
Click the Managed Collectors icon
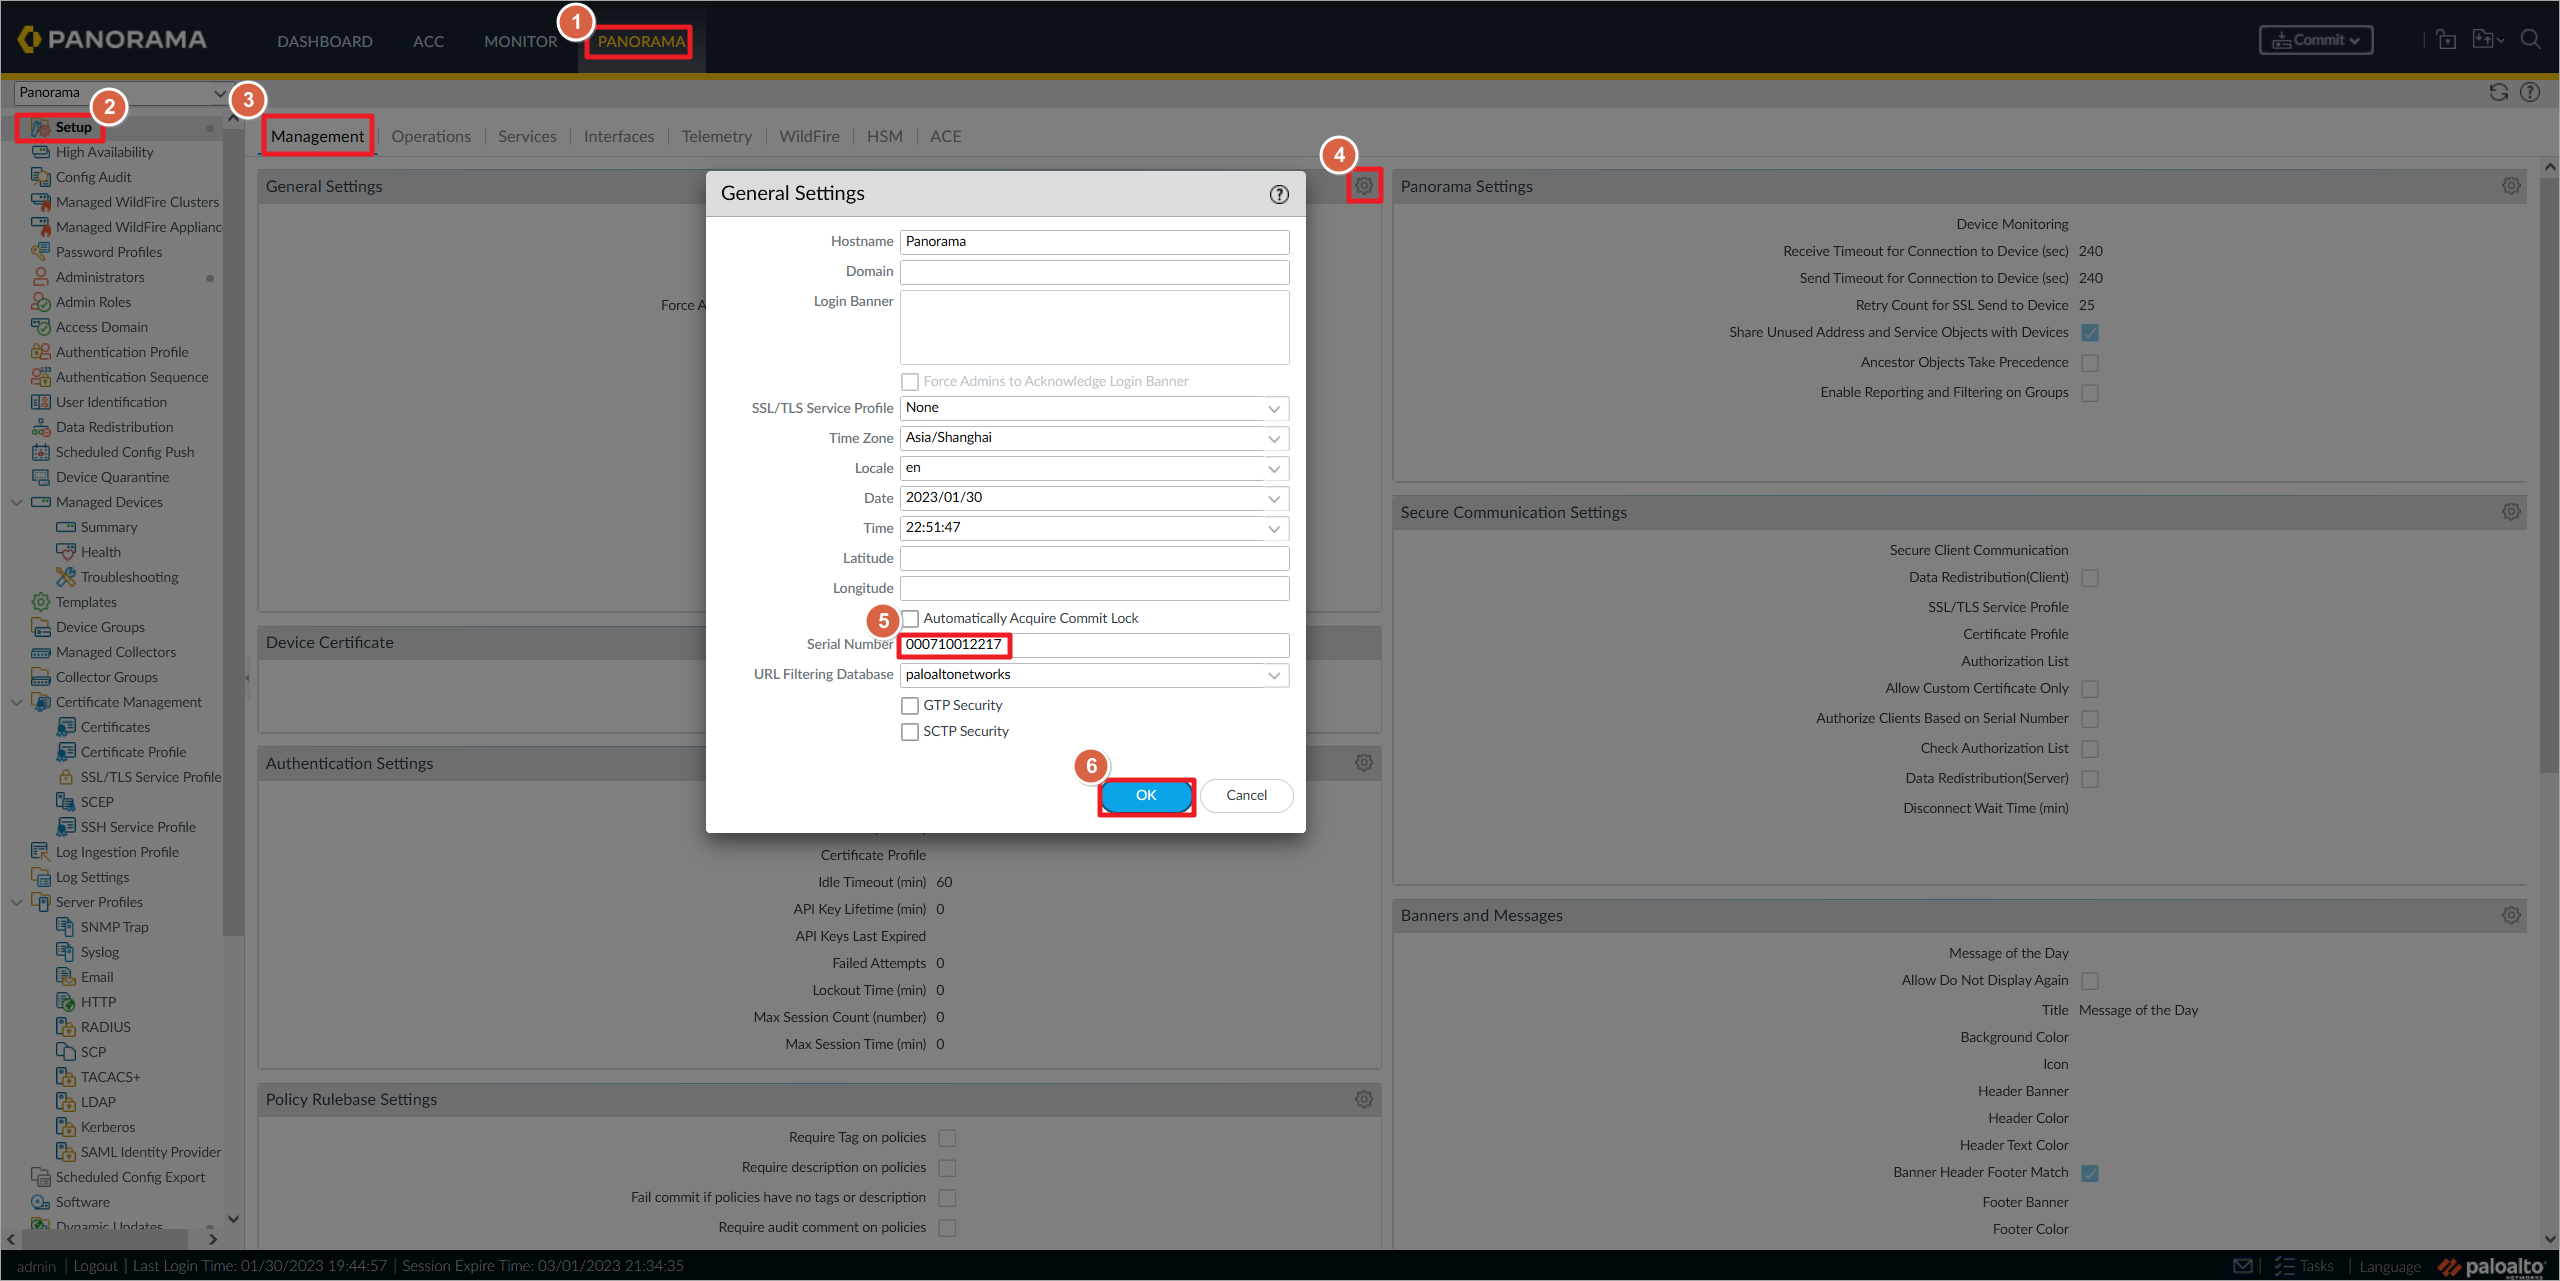(40, 652)
